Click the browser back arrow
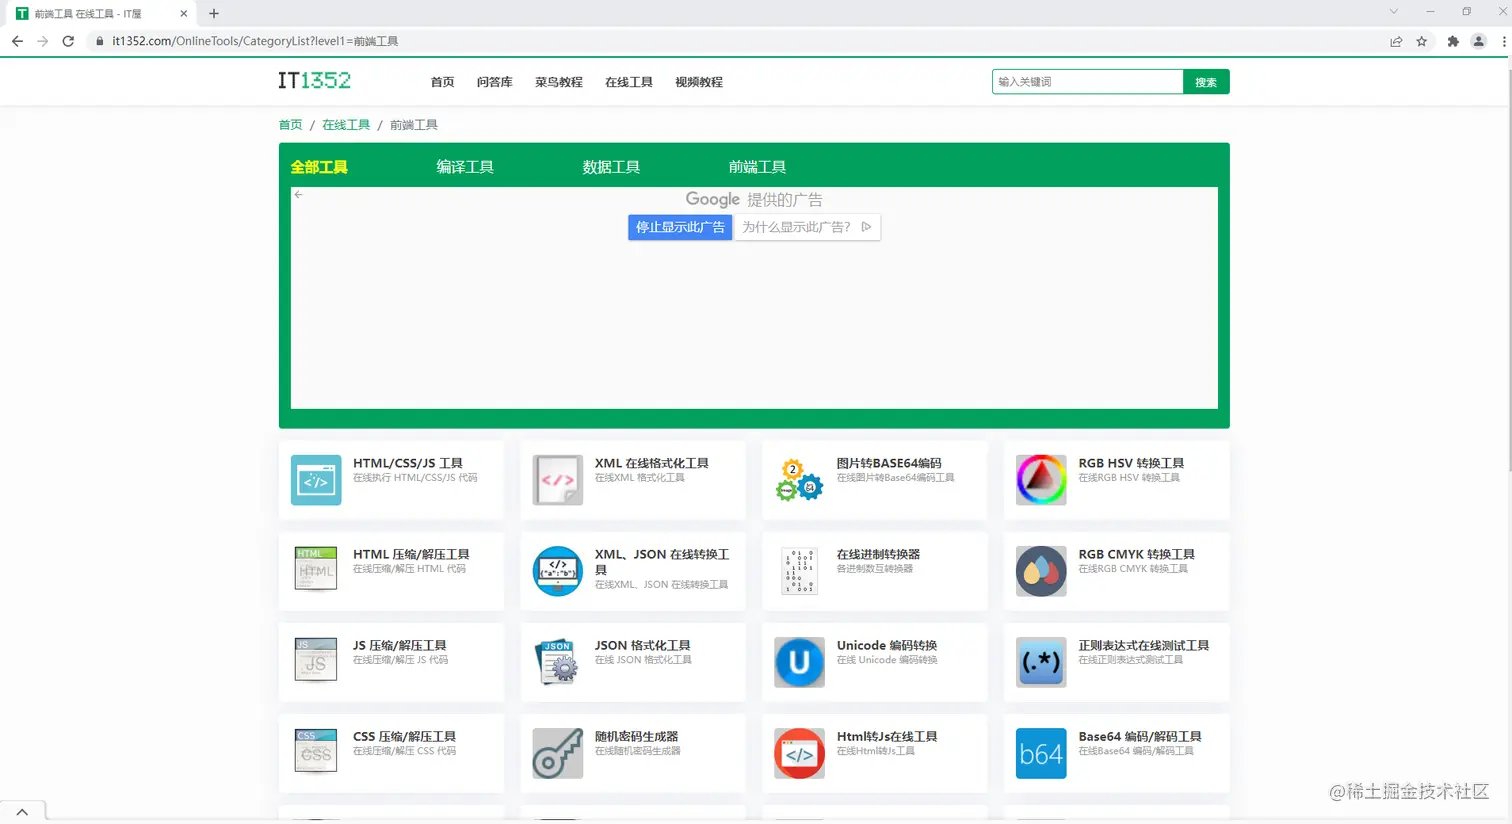This screenshot has height=824, width=1512. pyautogui.click(x=17, y=41)
